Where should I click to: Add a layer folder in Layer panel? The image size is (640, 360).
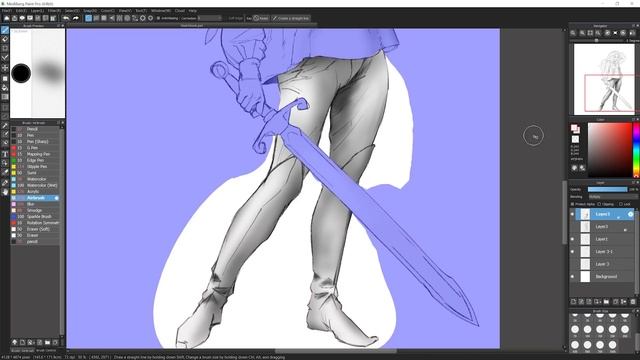click(607, 302)
